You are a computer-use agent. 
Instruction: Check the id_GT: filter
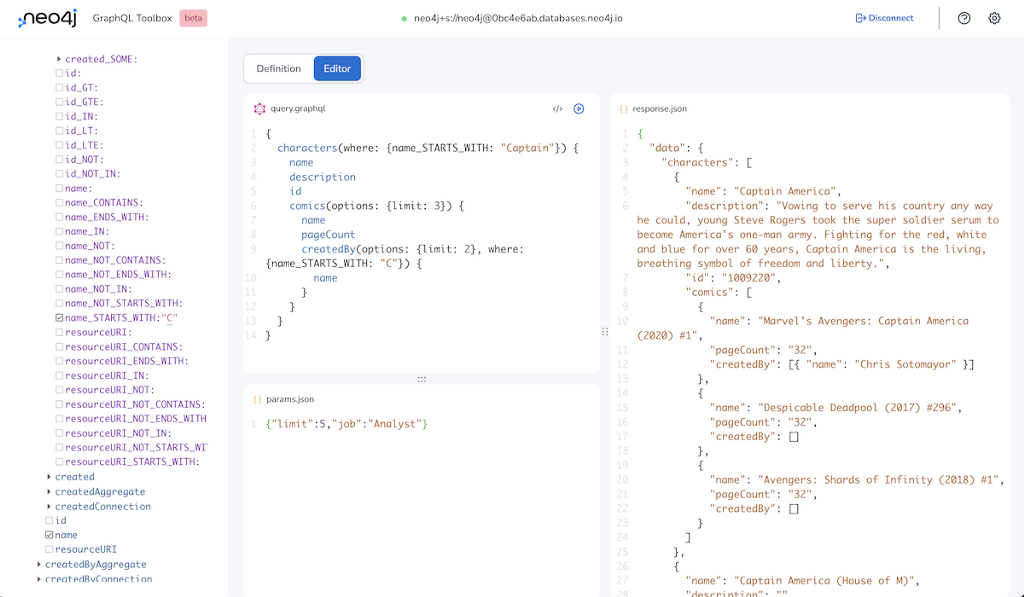tap(59, 88)
